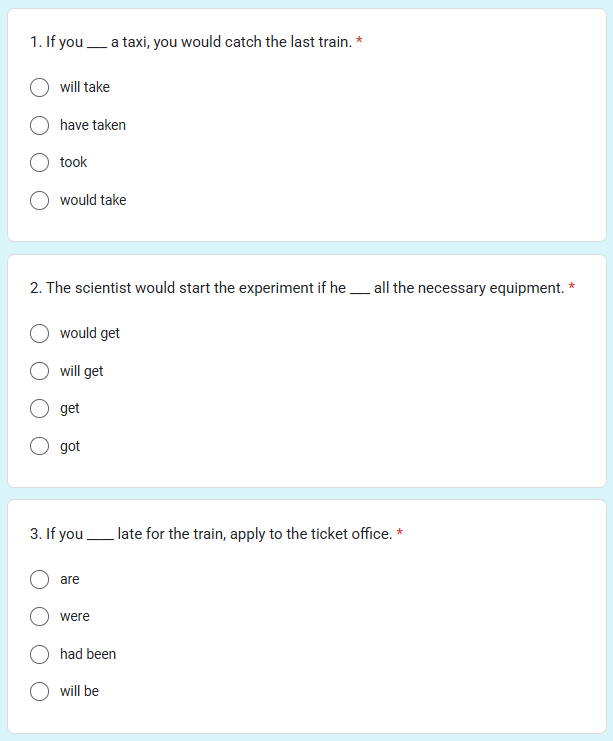This screenshot has height=741, width=613.
Task: Pick "get" in question 2
Action: [x=39, y=409]
